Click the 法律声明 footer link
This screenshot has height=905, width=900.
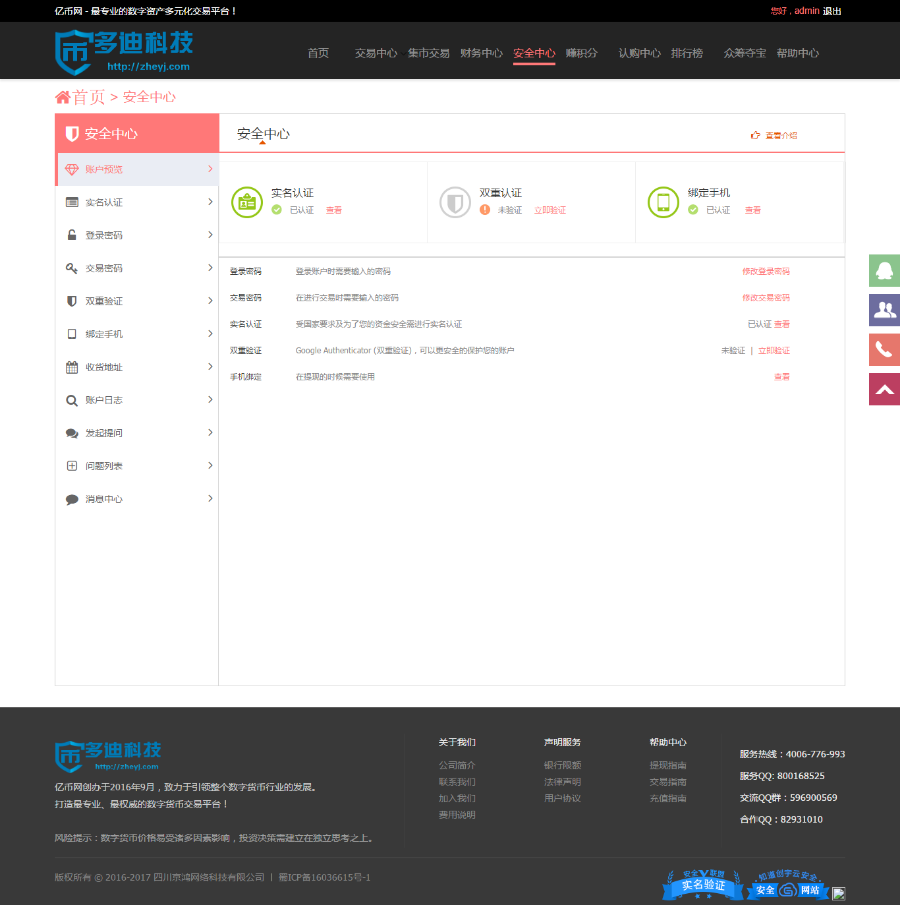click(x=562, y=782)
